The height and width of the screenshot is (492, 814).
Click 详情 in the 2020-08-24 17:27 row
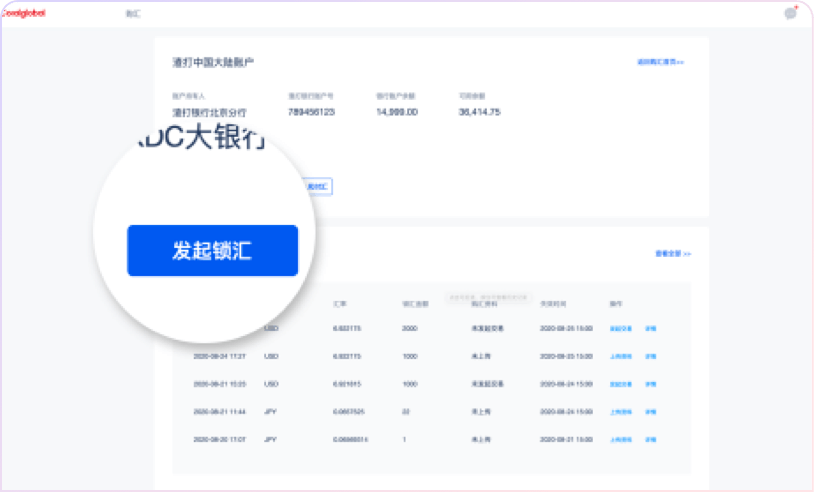pos(650,357)
